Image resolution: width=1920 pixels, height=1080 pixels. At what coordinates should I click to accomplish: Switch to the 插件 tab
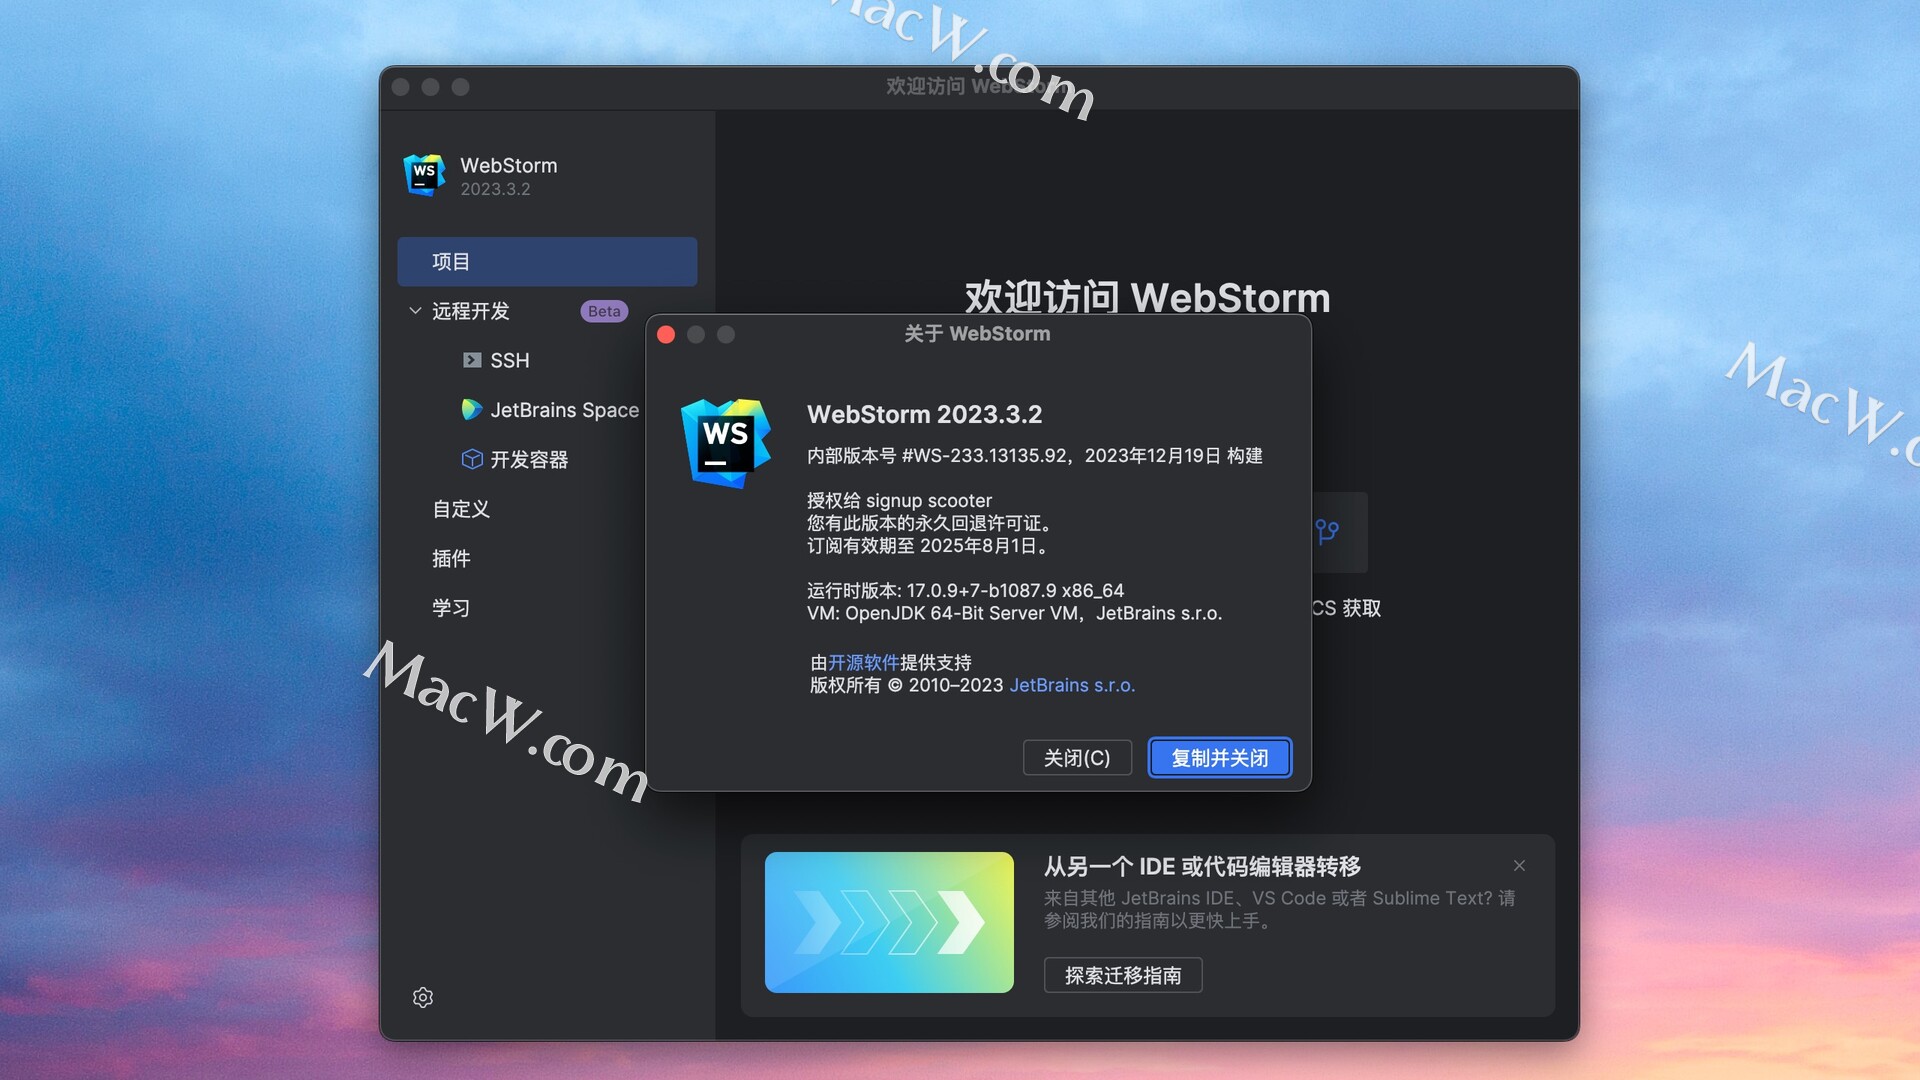(451, 559)
